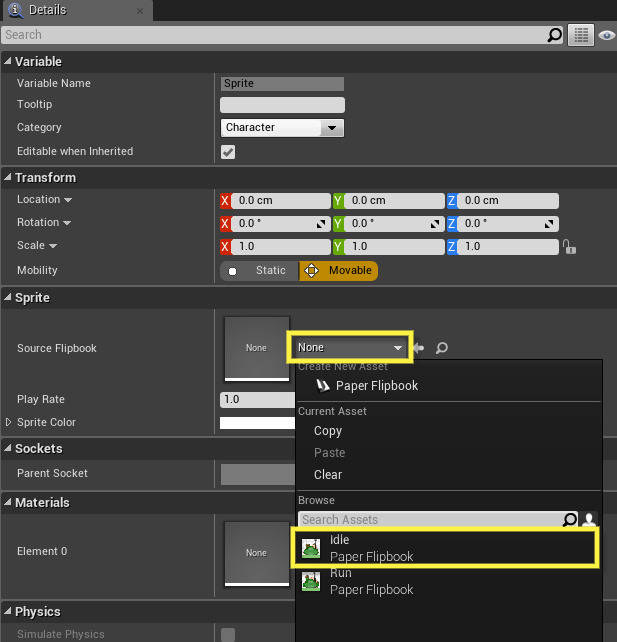Click the eye icon for view options

coord(606,35)
